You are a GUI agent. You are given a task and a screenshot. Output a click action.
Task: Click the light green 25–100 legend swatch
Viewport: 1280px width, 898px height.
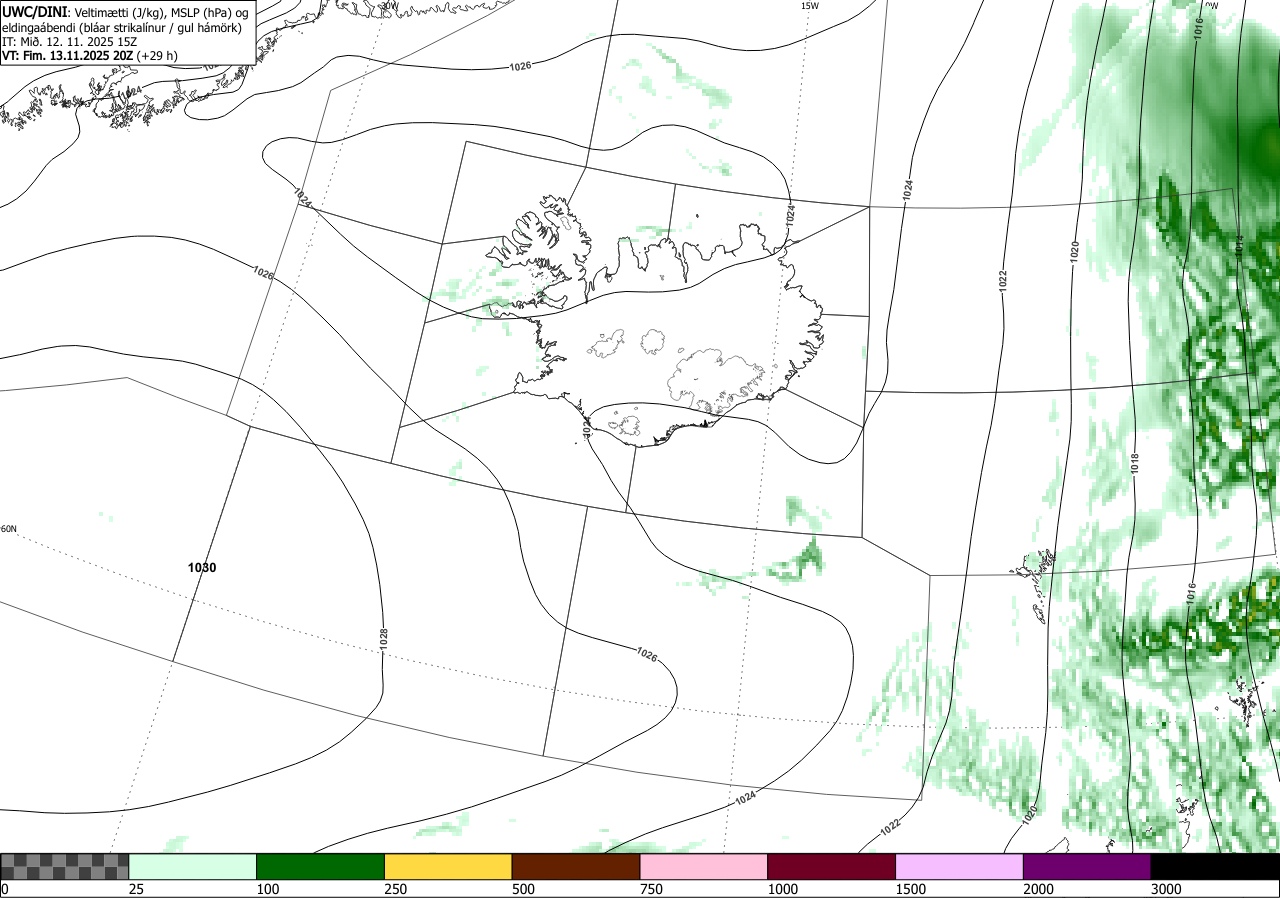(193, 866)
